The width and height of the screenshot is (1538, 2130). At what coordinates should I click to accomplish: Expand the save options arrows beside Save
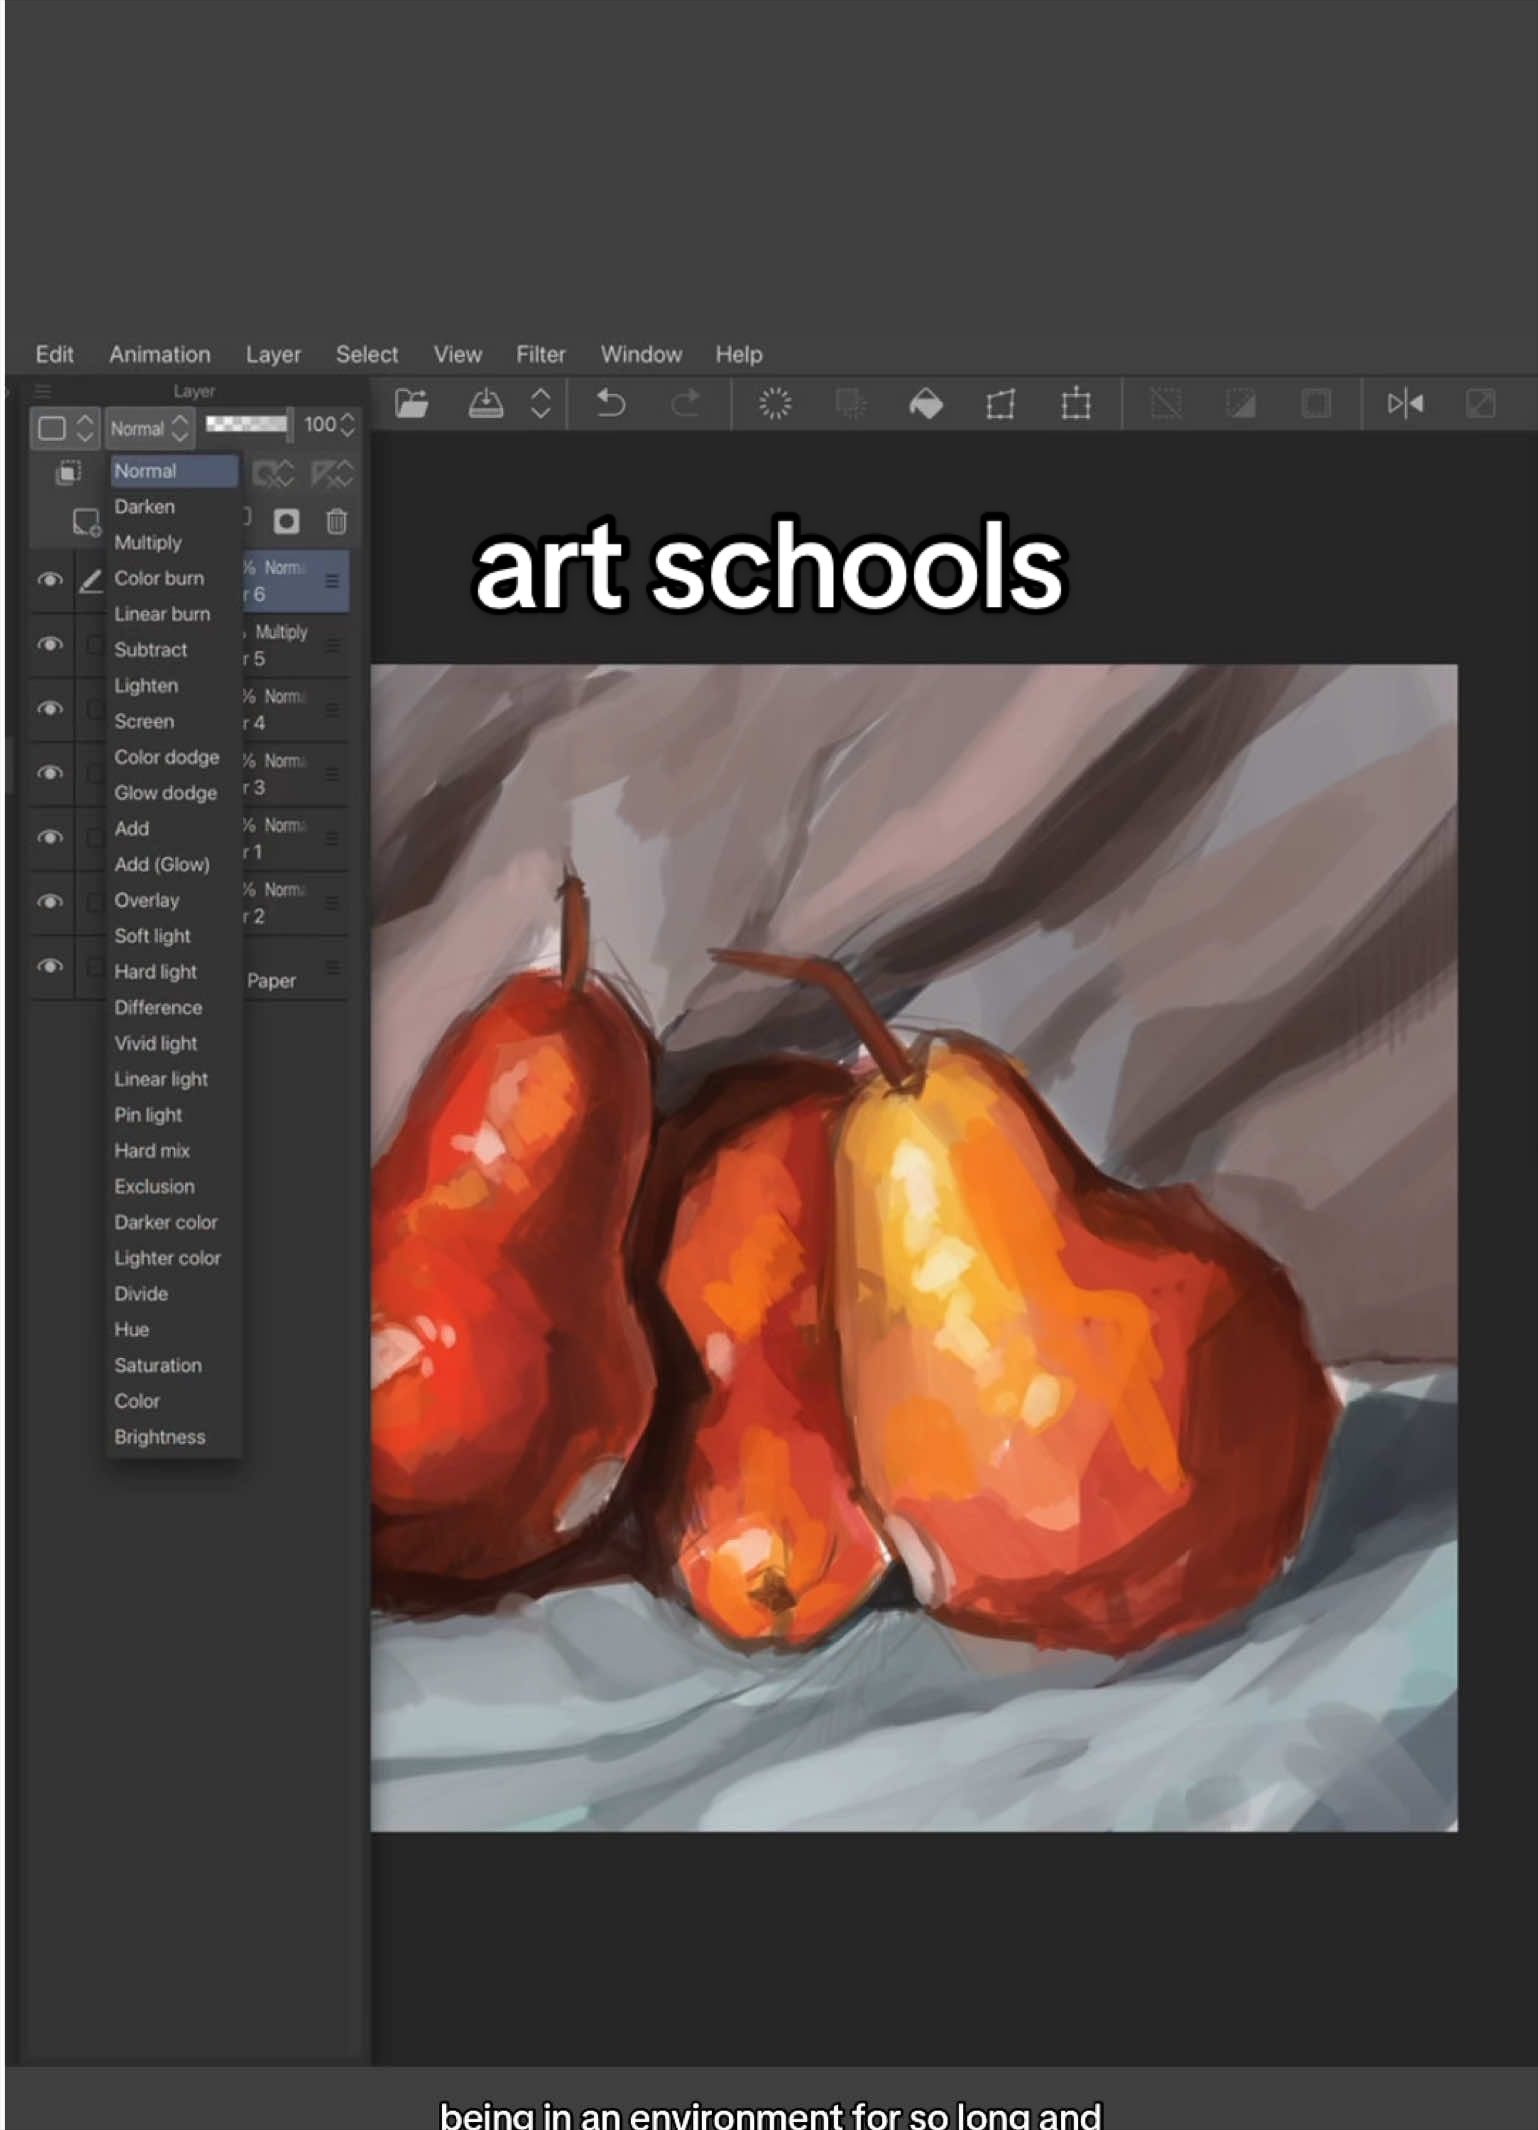click(x=540, y=404)
